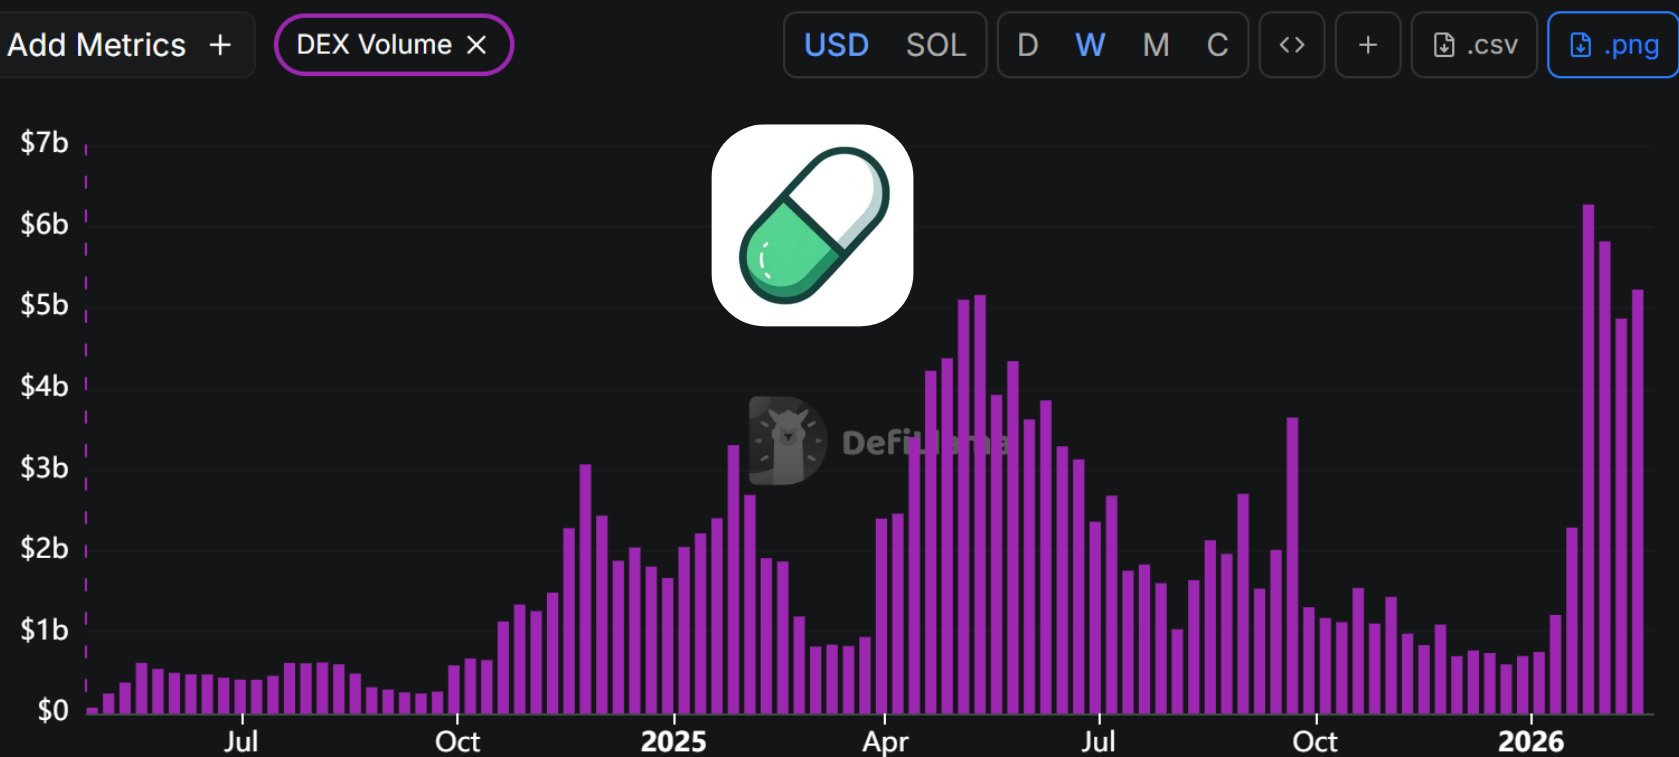The image size is (1679, 757).
Task: Click the plus icon next to embed
Action: (x=1367, y=45)
